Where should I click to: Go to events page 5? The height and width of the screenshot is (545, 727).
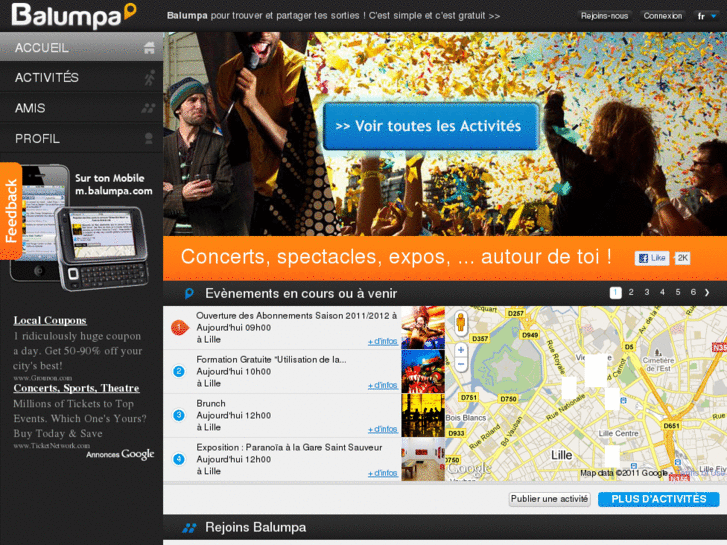click(x=677, y=292)
